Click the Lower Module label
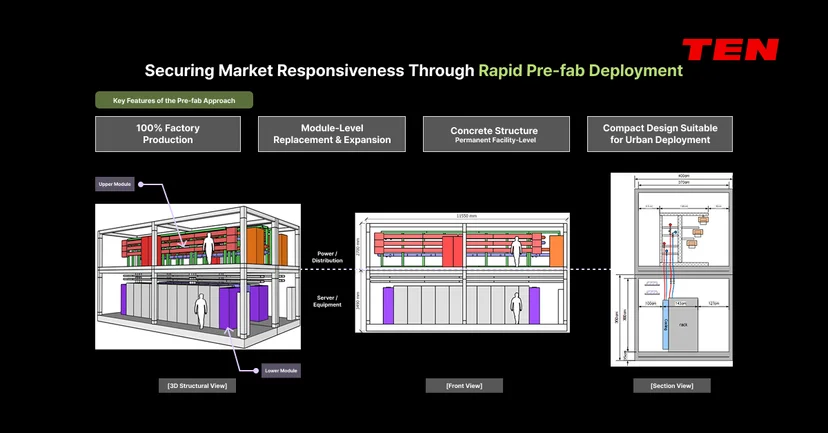The image size is (828, 433). tap(281, 371)
